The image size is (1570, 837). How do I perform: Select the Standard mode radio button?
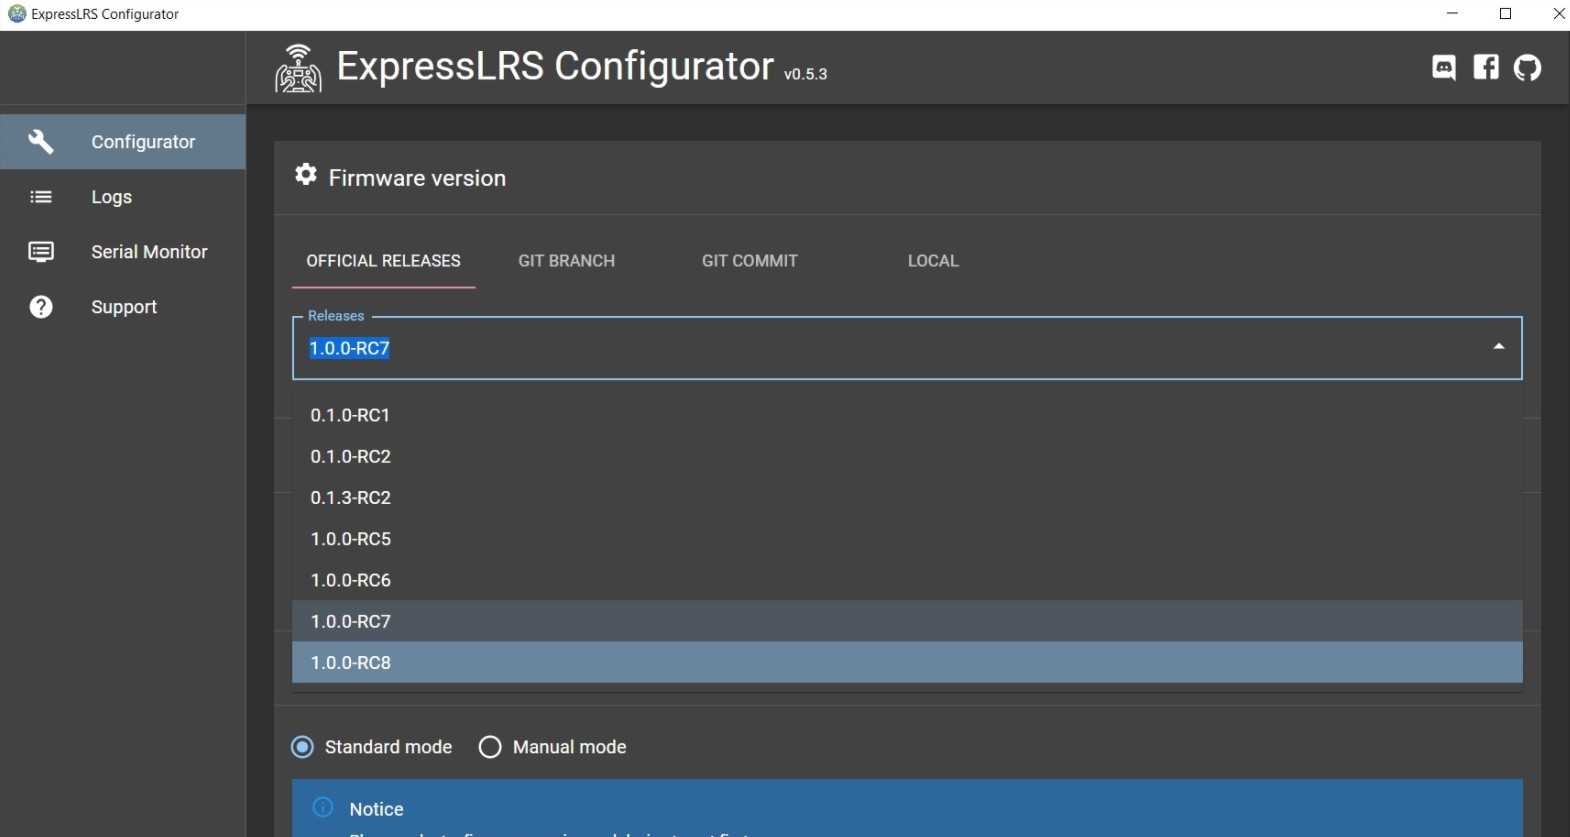[x=302, y=747]
